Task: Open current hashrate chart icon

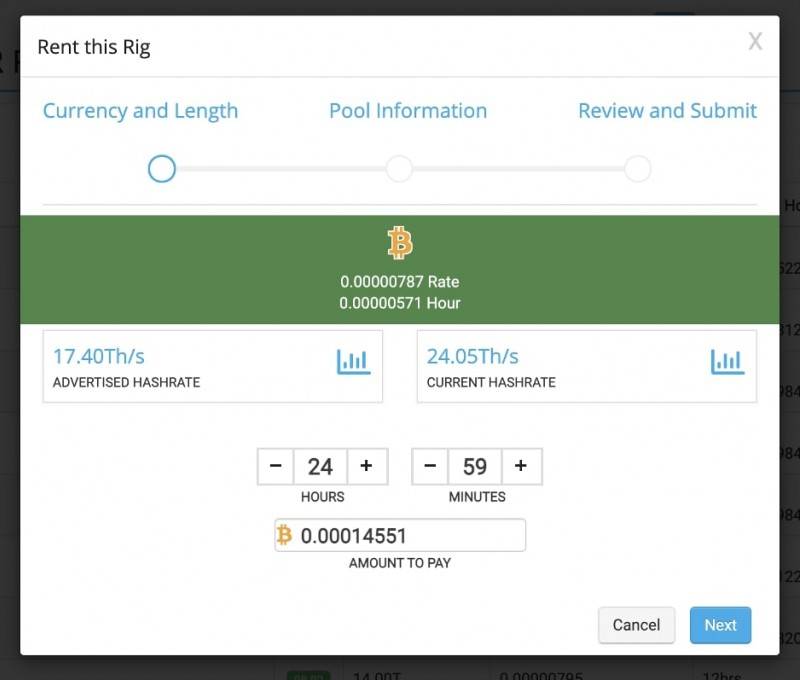Action: tap(728, 362)
